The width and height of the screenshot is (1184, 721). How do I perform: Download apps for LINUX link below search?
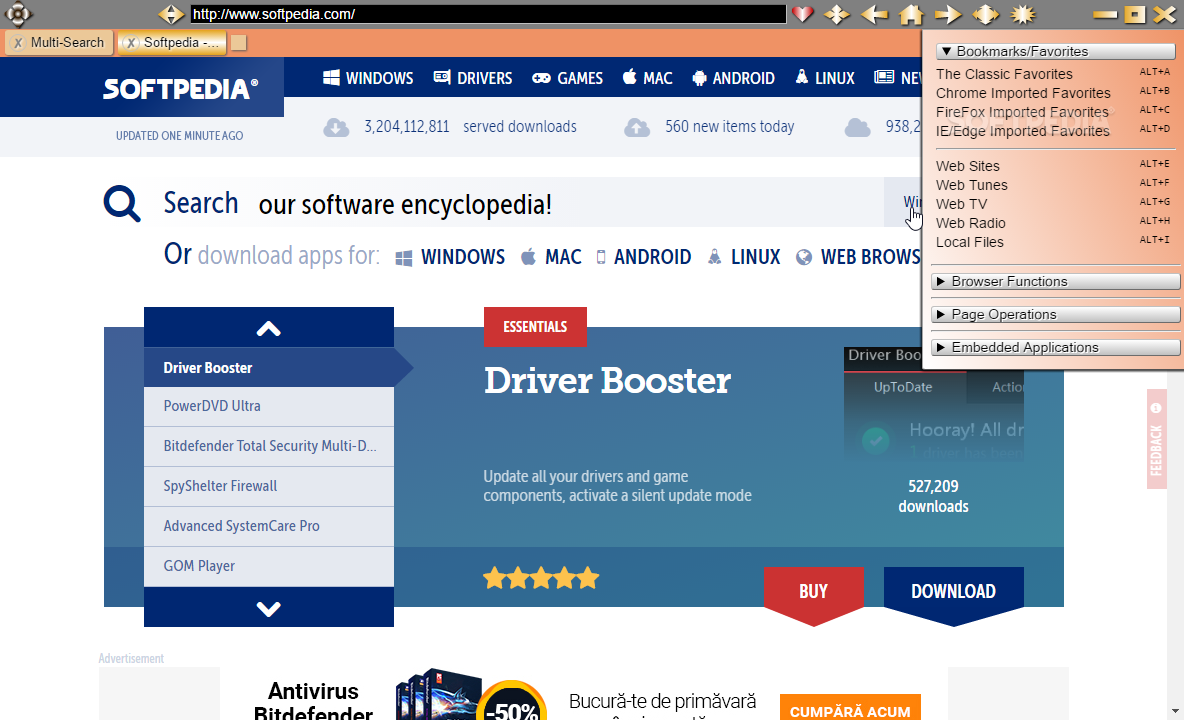pos(744,257)
